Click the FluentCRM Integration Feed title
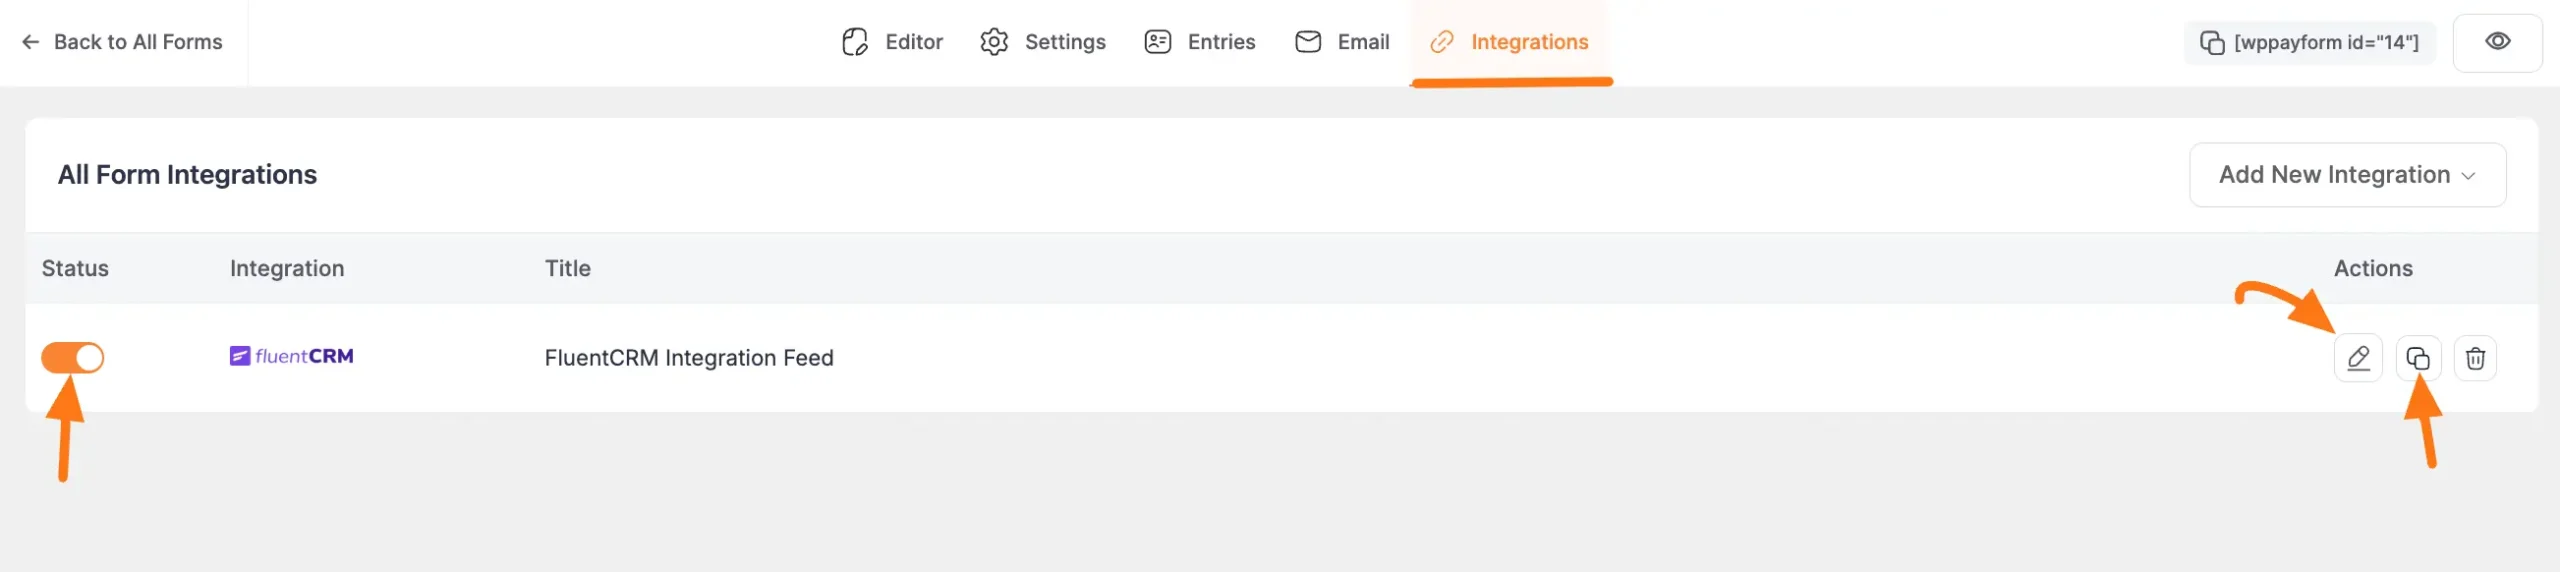Screen dimensions: 2560x572 pos(688,358)
